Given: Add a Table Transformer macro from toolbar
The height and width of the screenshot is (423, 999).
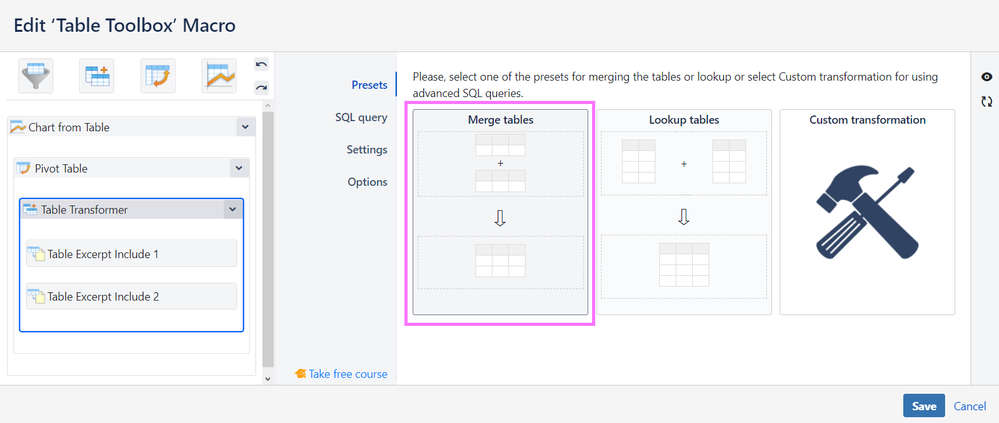Looking at the screenshot, I should tap(97, 76).
